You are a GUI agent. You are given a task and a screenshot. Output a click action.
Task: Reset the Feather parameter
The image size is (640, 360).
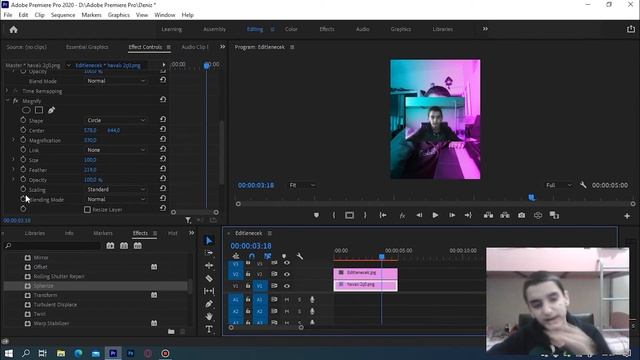(163, 169)
